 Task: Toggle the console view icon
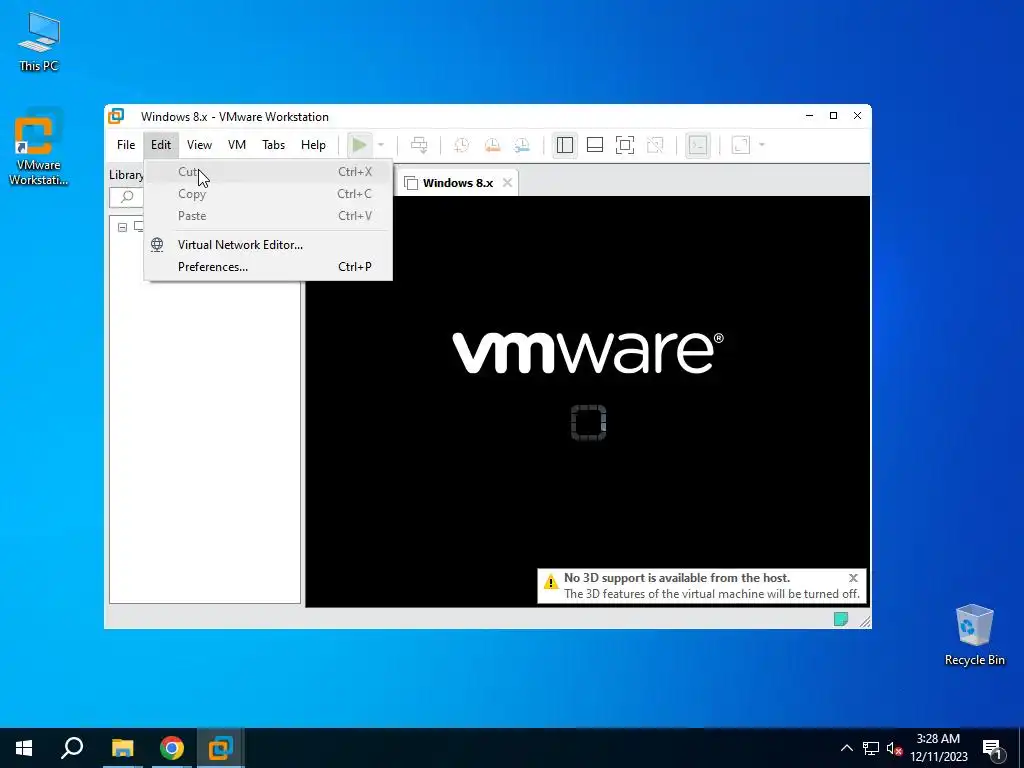coord(698,145)
